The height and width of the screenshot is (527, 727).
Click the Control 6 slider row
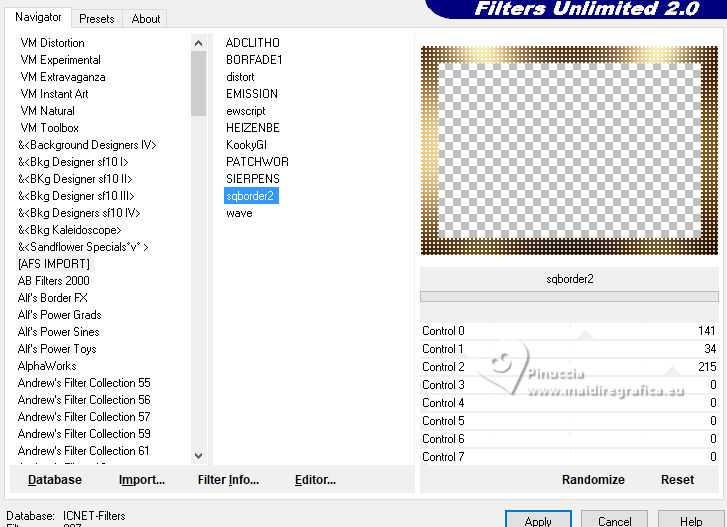point(569,439)
